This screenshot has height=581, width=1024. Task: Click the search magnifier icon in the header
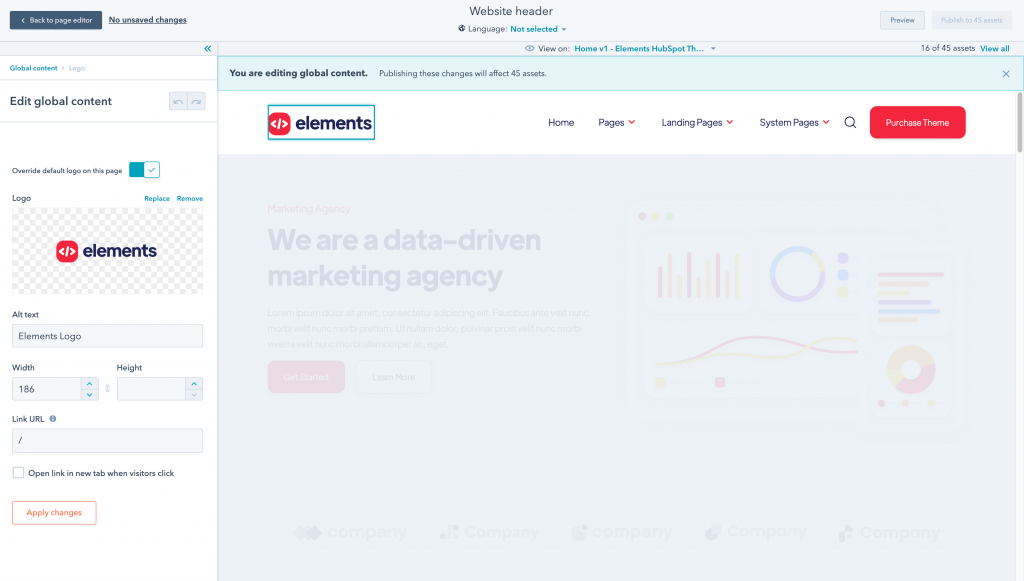(850, 123)
